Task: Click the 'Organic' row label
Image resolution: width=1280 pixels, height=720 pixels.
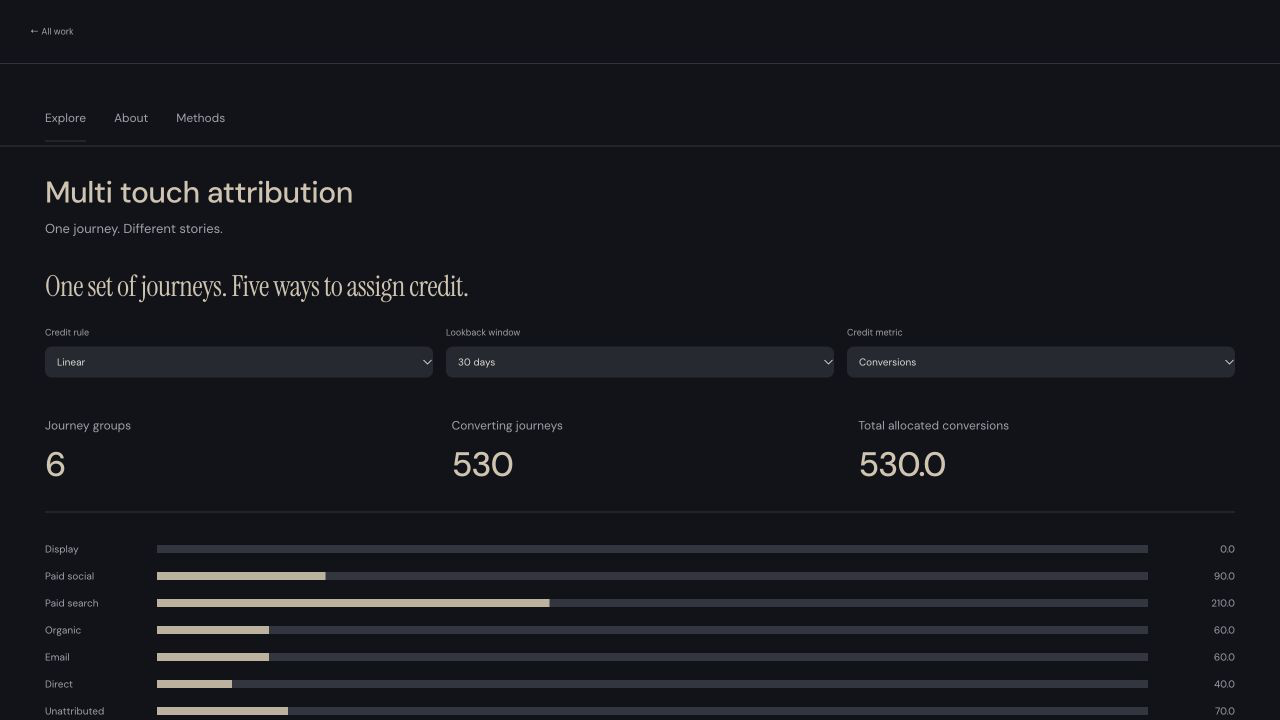Action: (x=63, y=630)
